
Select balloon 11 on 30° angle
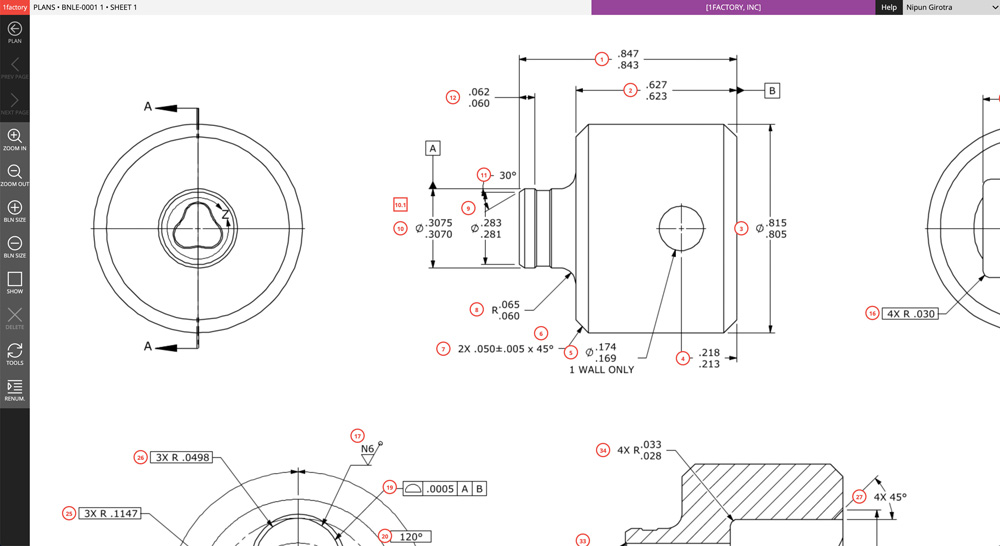[x=484, y=175]
